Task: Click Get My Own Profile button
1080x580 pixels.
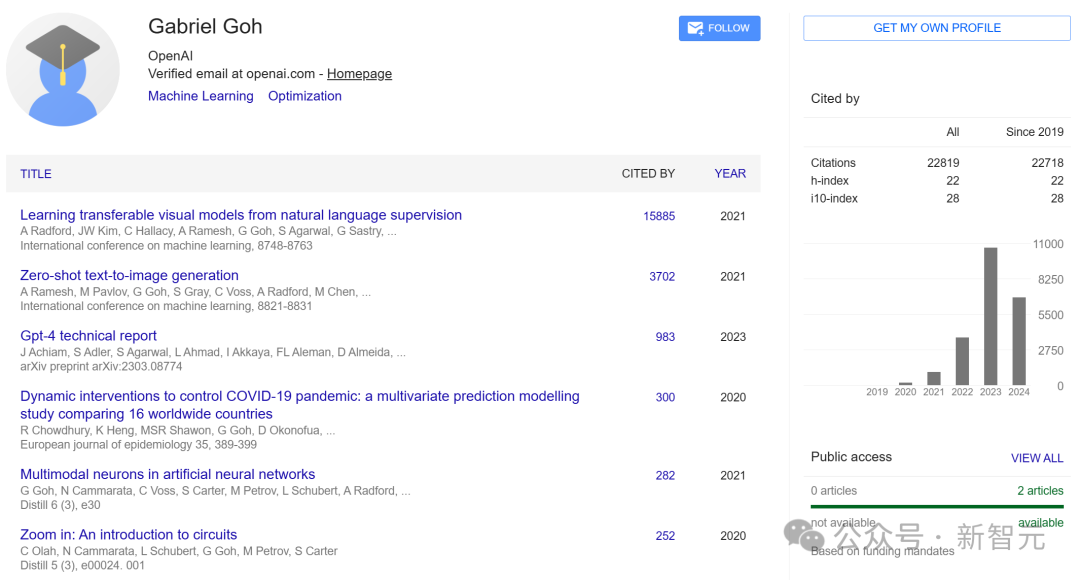Action: tap(937, 28)
